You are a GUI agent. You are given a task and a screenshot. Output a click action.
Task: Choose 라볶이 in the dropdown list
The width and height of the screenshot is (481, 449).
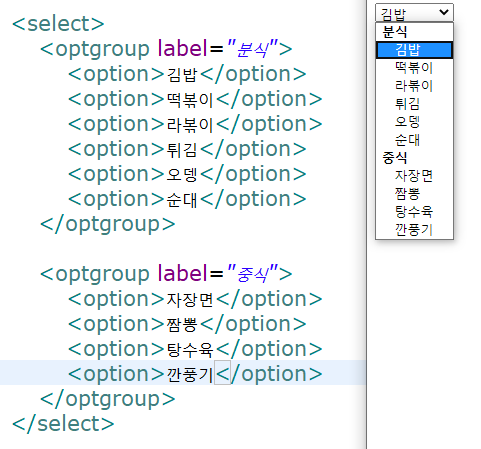(x=414, y=86)
